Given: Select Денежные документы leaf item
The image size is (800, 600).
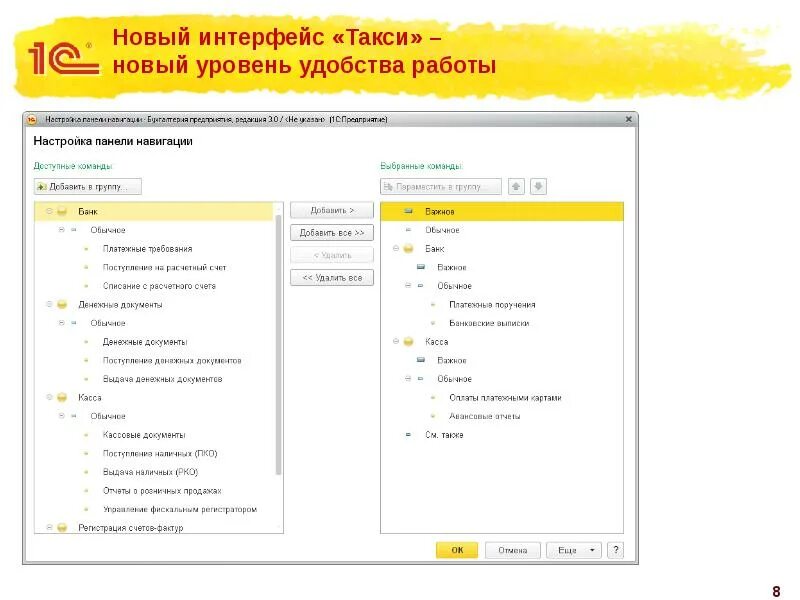Looking at the screenshot, I should pos(145,342).
